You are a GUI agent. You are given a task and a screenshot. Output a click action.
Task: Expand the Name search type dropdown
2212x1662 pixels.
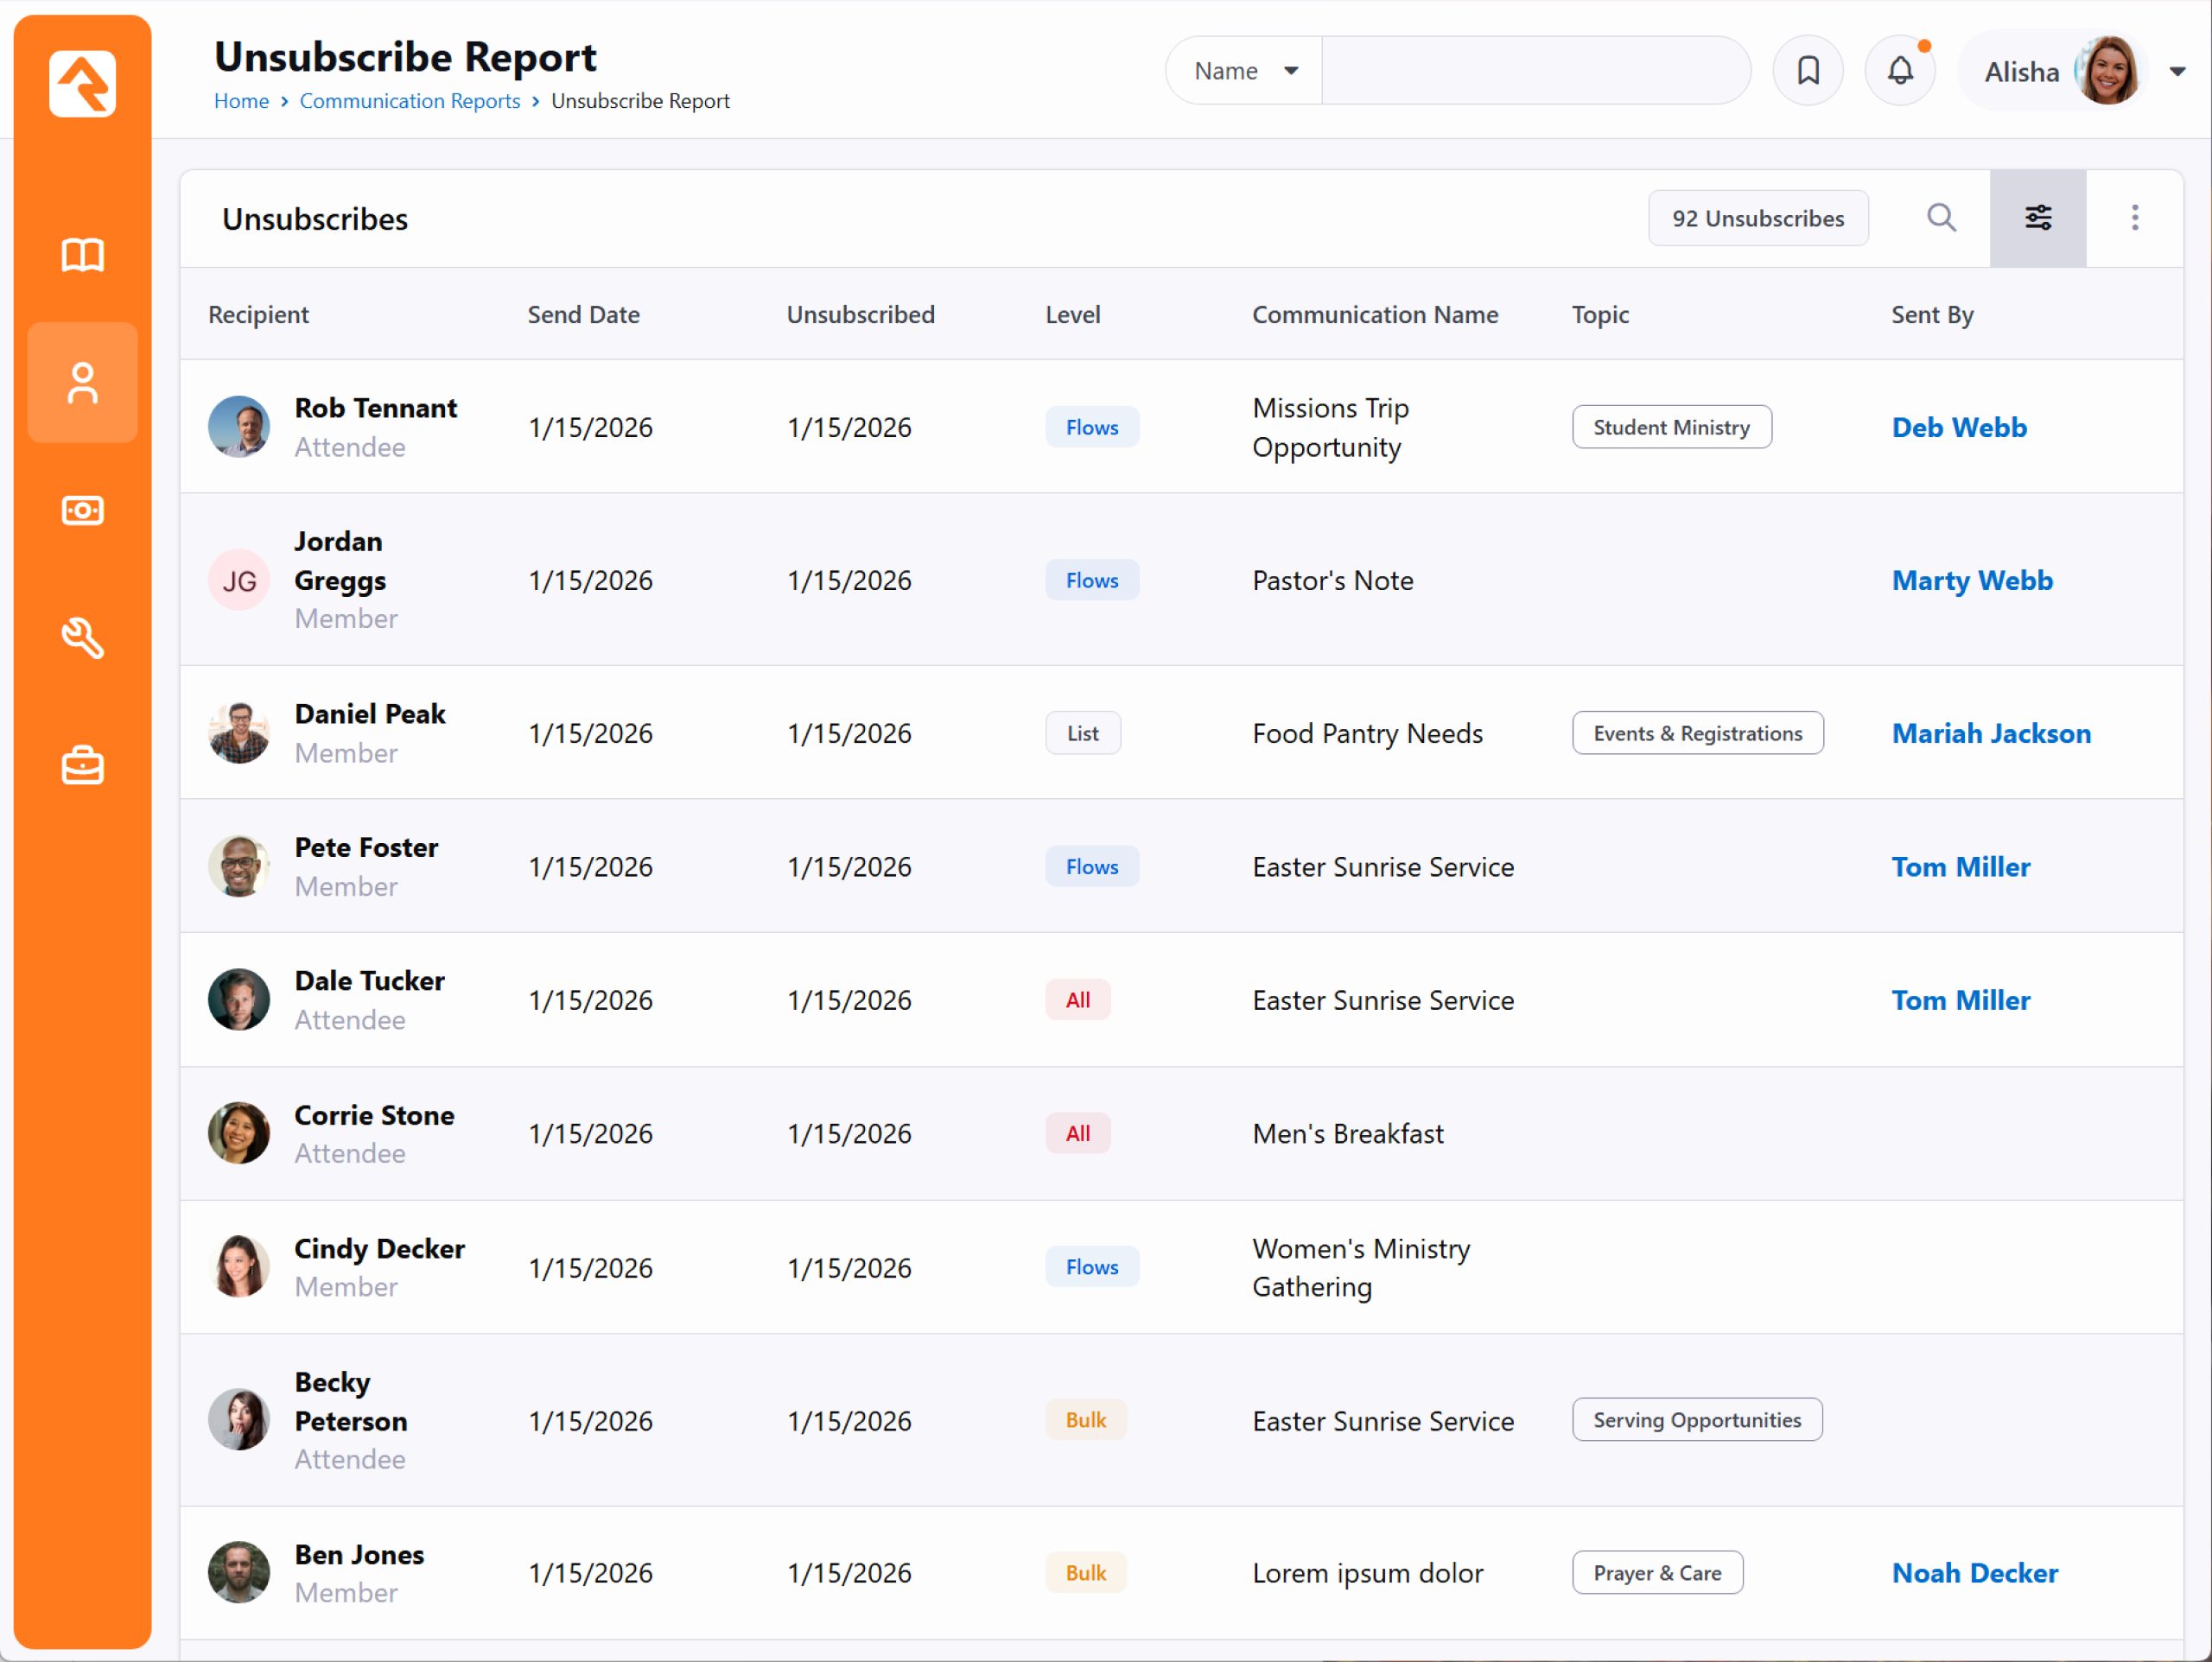pos(1245,71)
